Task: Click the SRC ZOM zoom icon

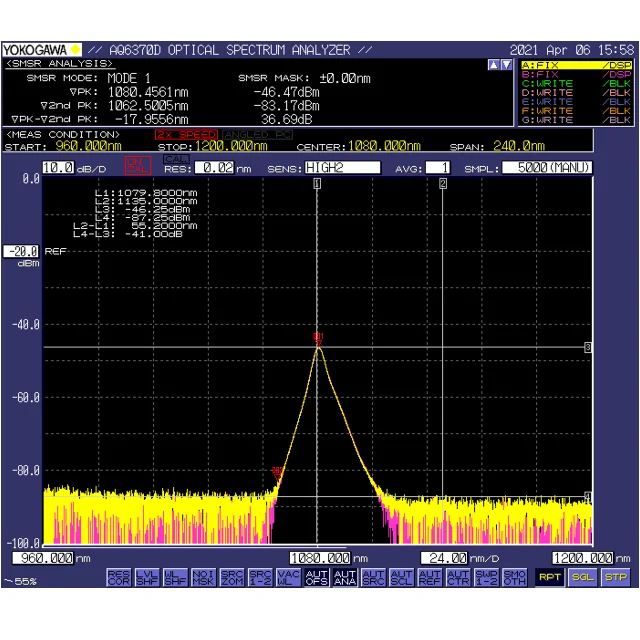Action: pos(232,577)
